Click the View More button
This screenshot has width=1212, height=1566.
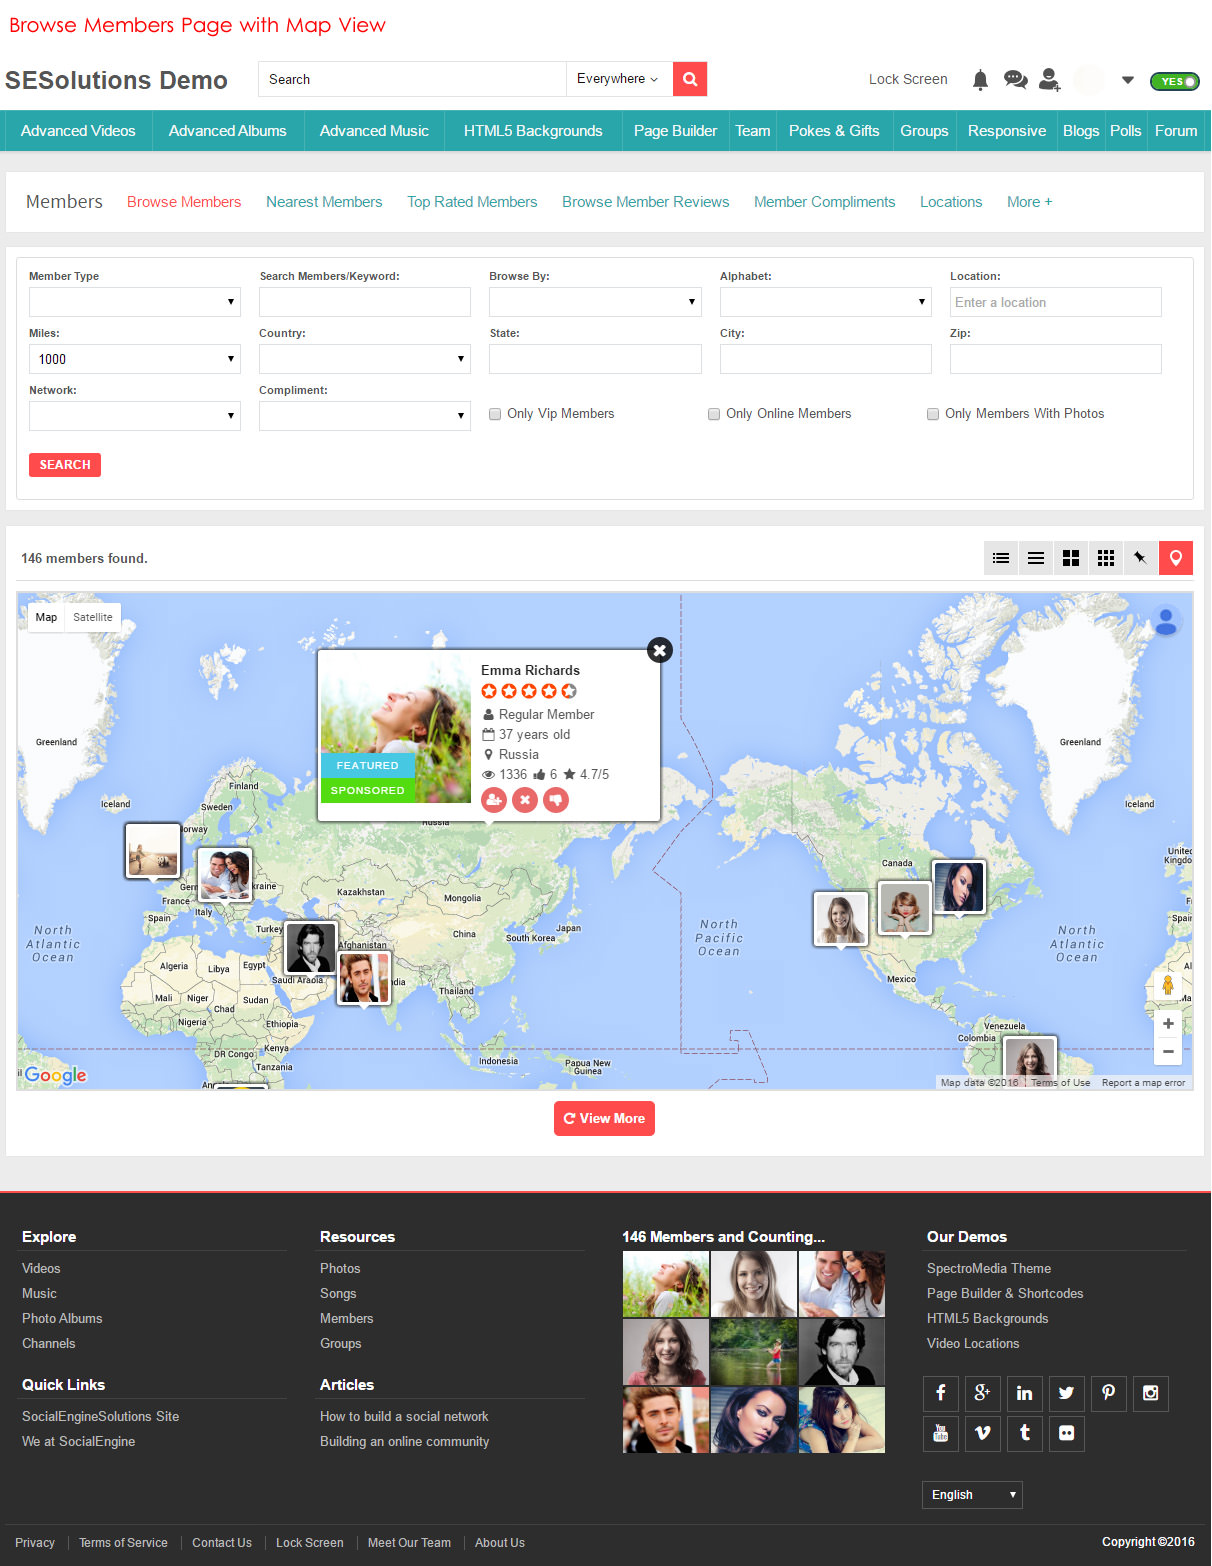(x=604, y=1118)
